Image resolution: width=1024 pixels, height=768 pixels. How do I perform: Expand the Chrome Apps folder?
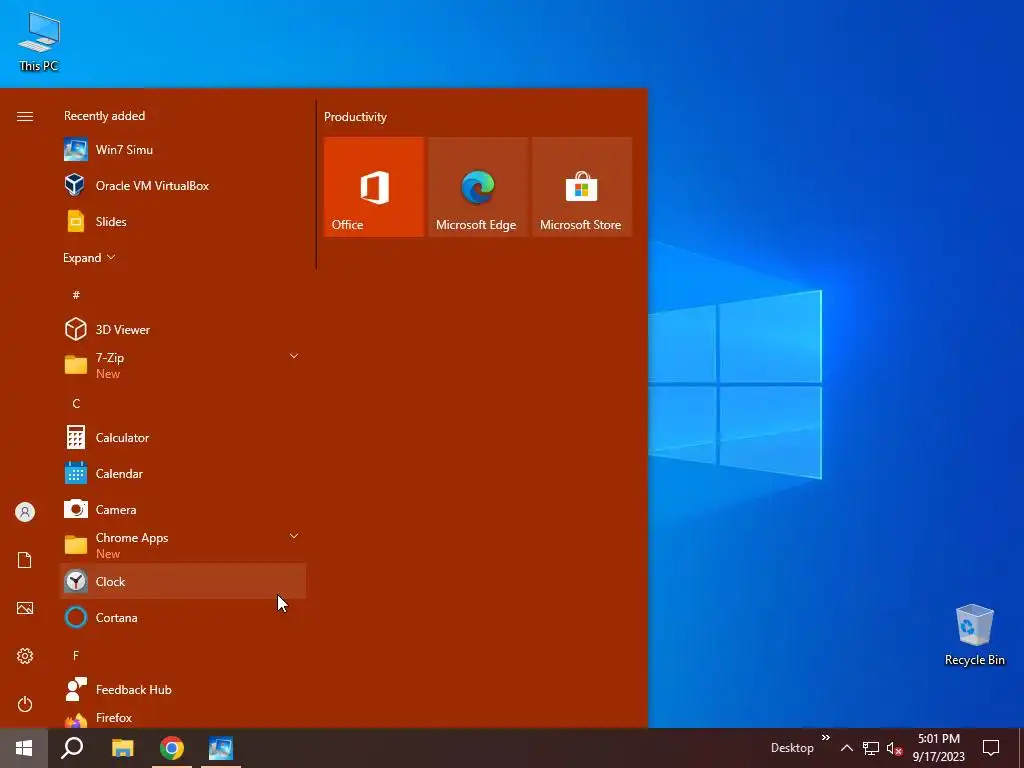pos(183,545)
